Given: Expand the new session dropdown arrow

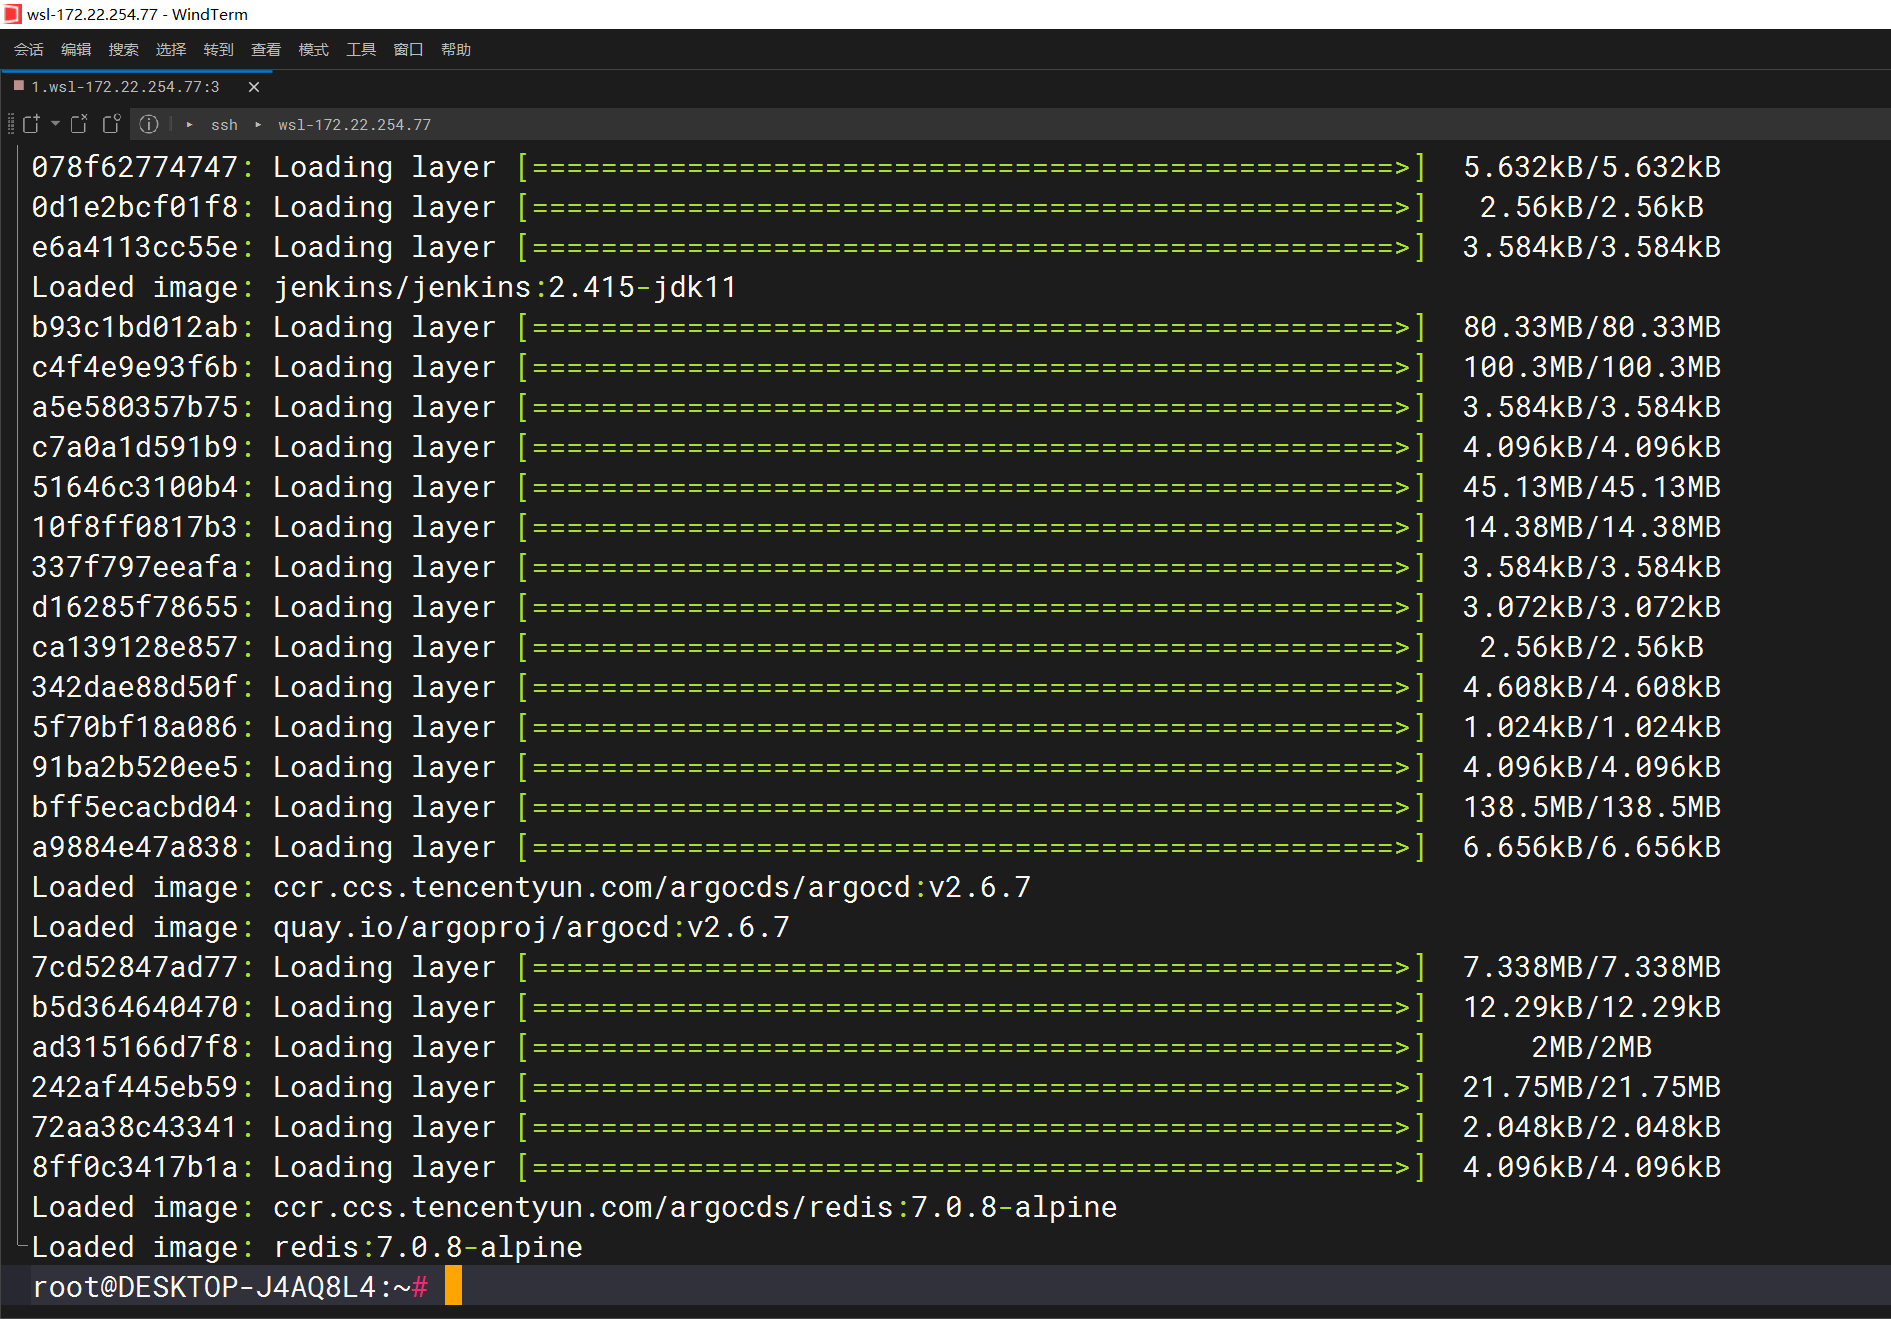Looking at the screenshot, I should (x=55, y=124).
